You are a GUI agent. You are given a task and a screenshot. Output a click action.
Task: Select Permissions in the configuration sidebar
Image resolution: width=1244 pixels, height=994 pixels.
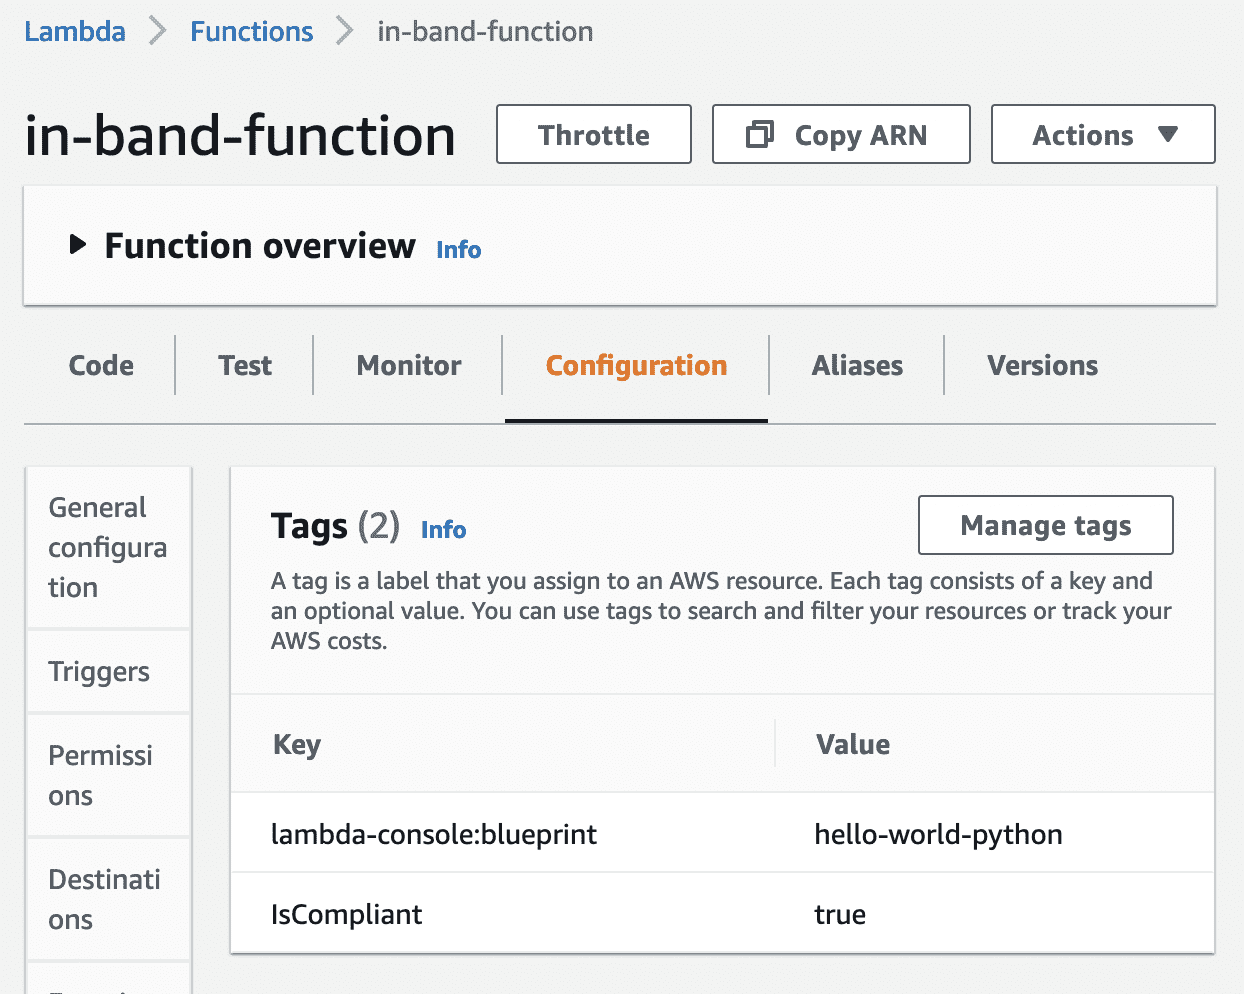point(108,775)
